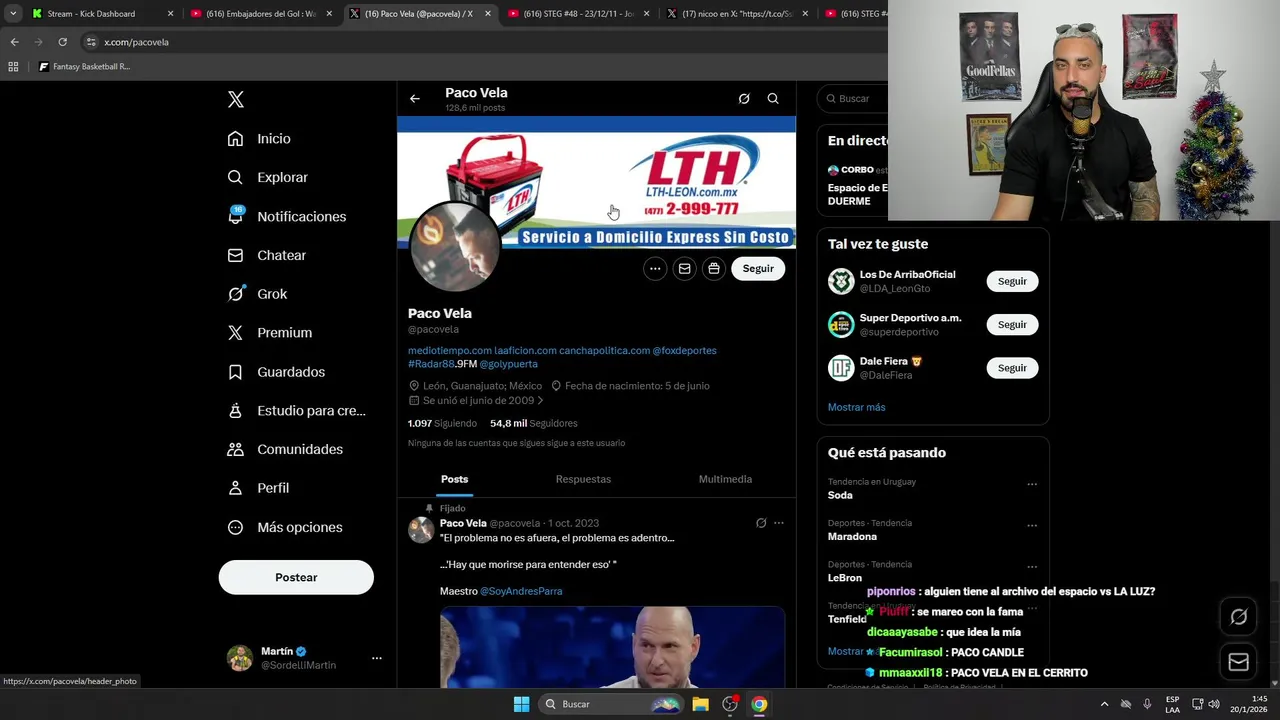This screenshot has height=720, width=1280.
Task: Click Grok icon in profile header
Action: pos(744,98)
